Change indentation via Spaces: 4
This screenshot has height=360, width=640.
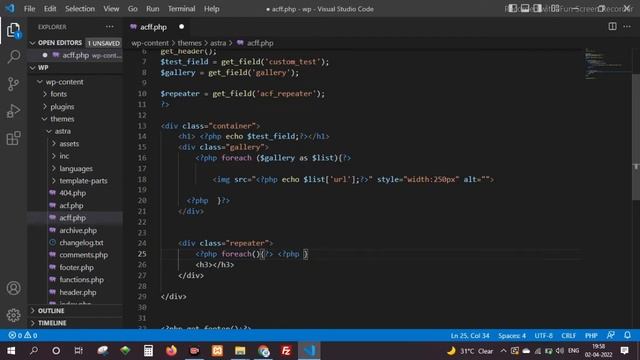click(x=512, y=336)
